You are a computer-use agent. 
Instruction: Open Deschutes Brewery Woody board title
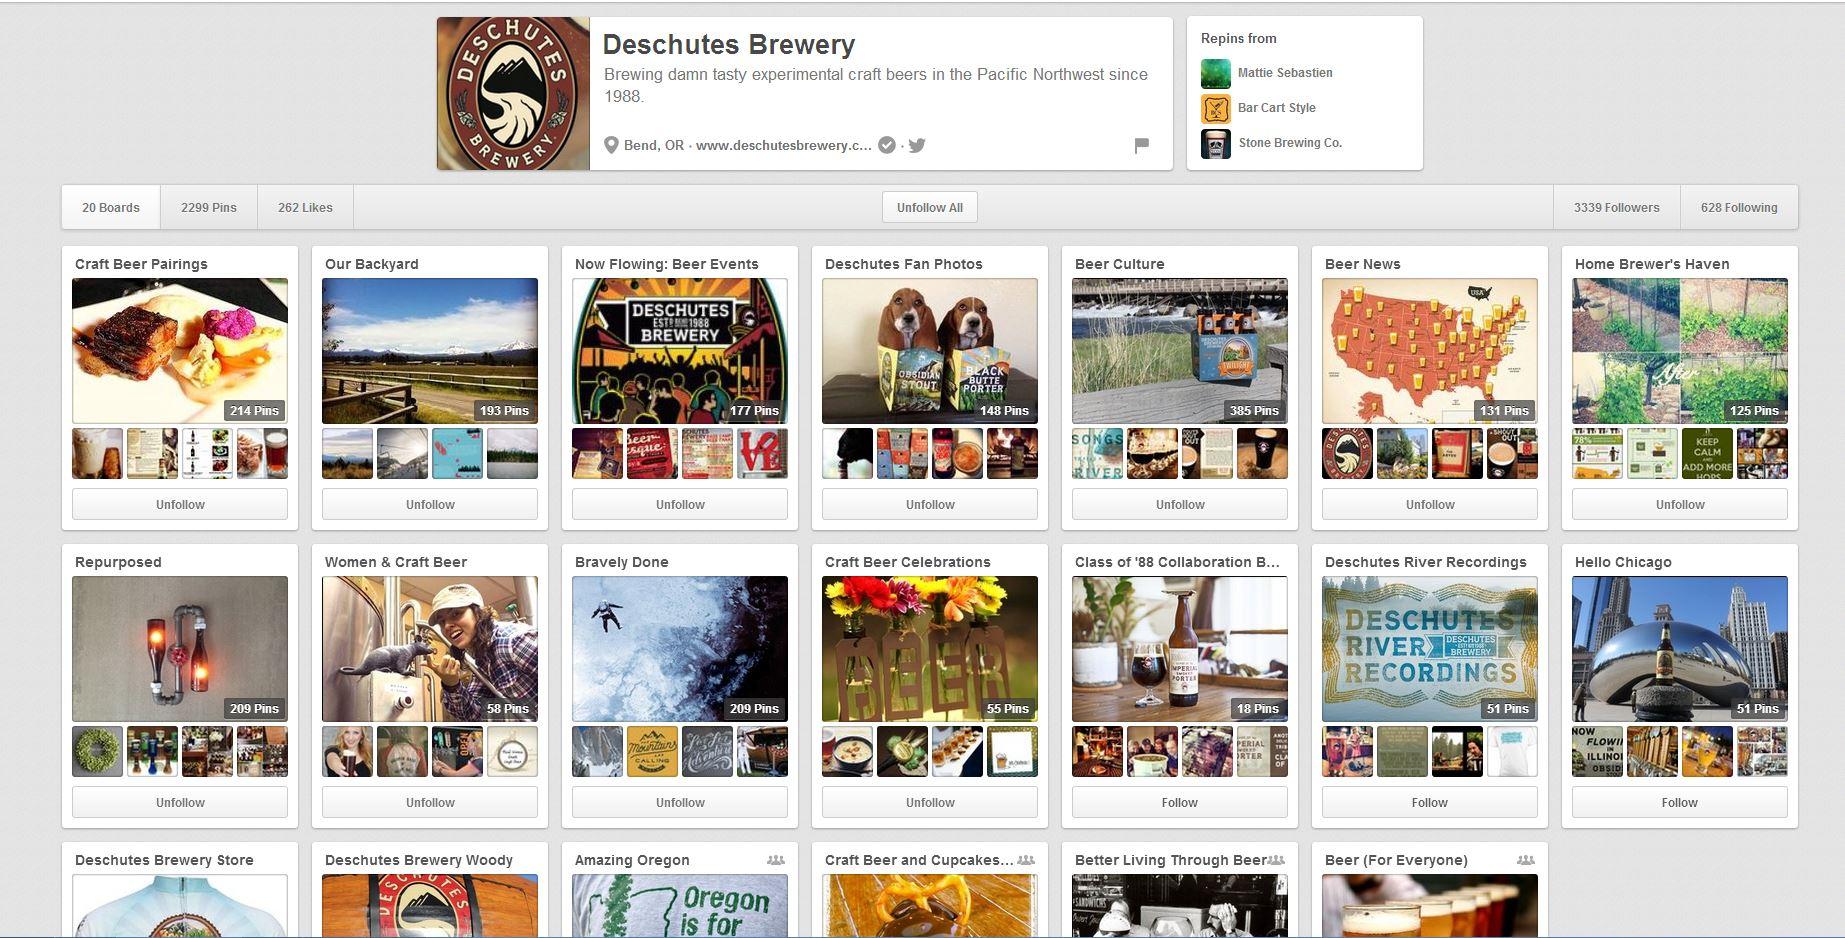(419, 860)
